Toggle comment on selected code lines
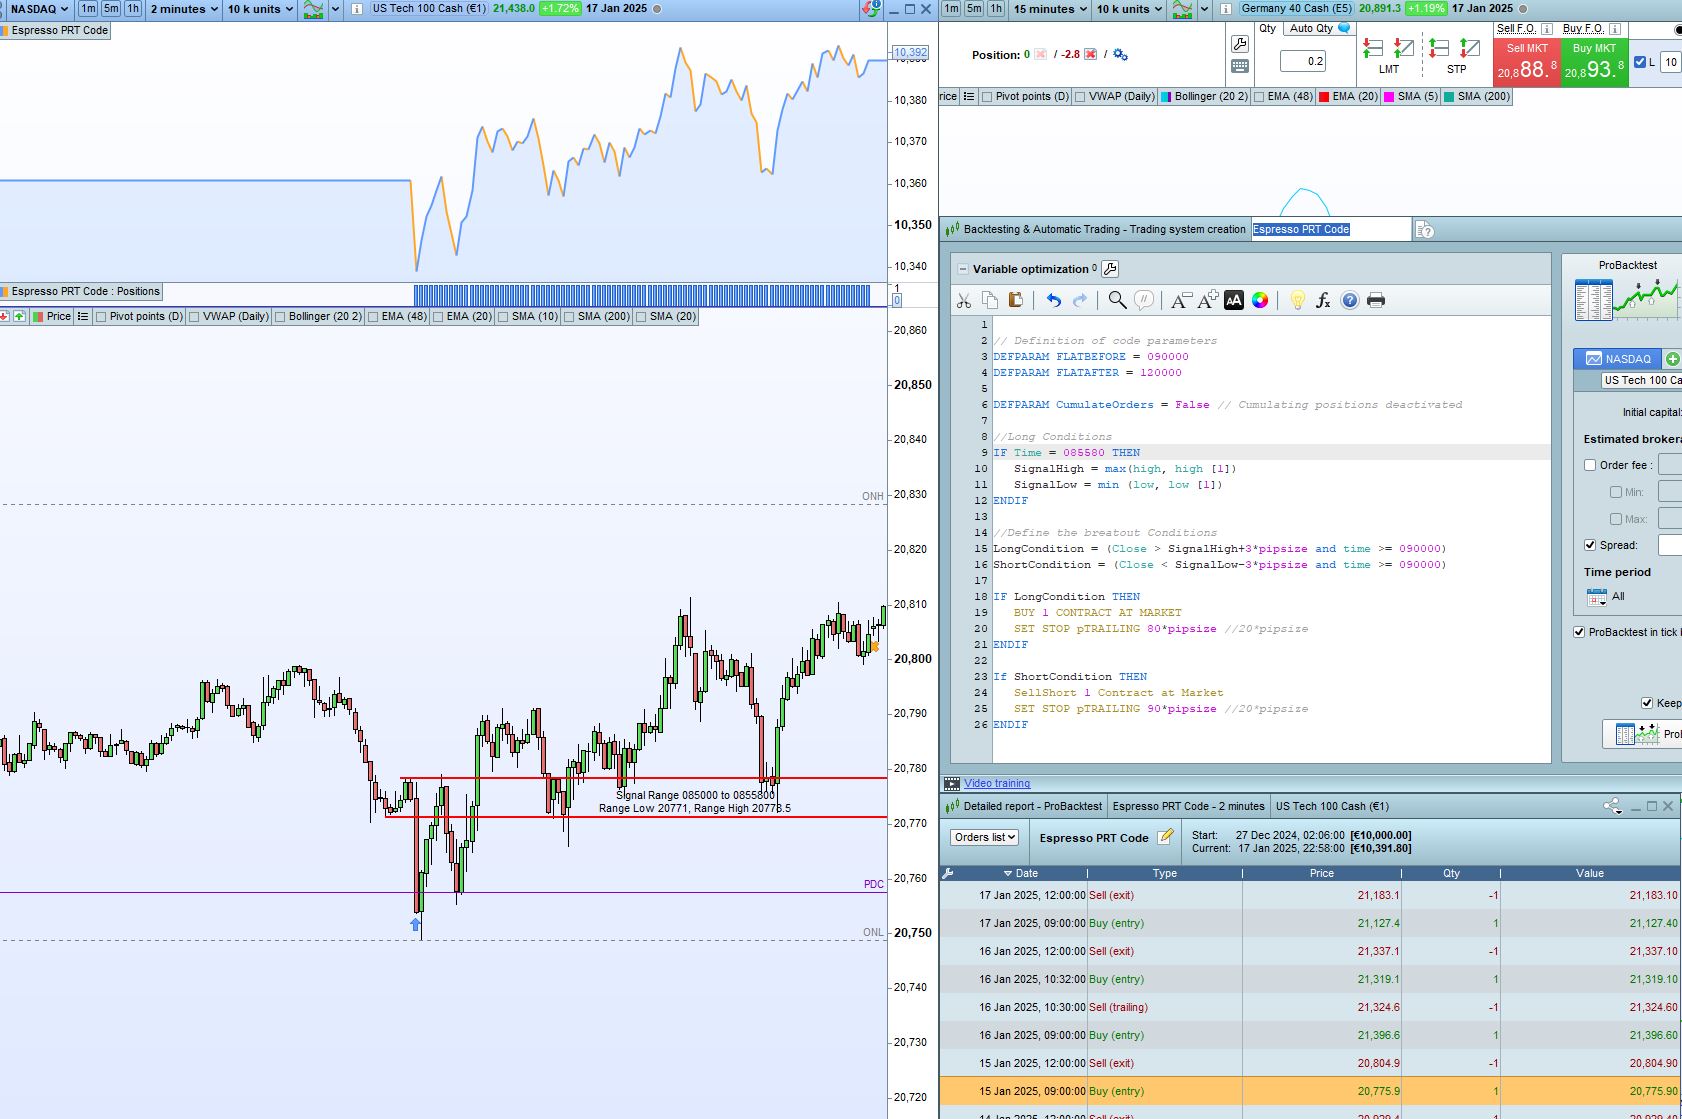This screenshot has height=1119, width=1682. [1144, 301]
